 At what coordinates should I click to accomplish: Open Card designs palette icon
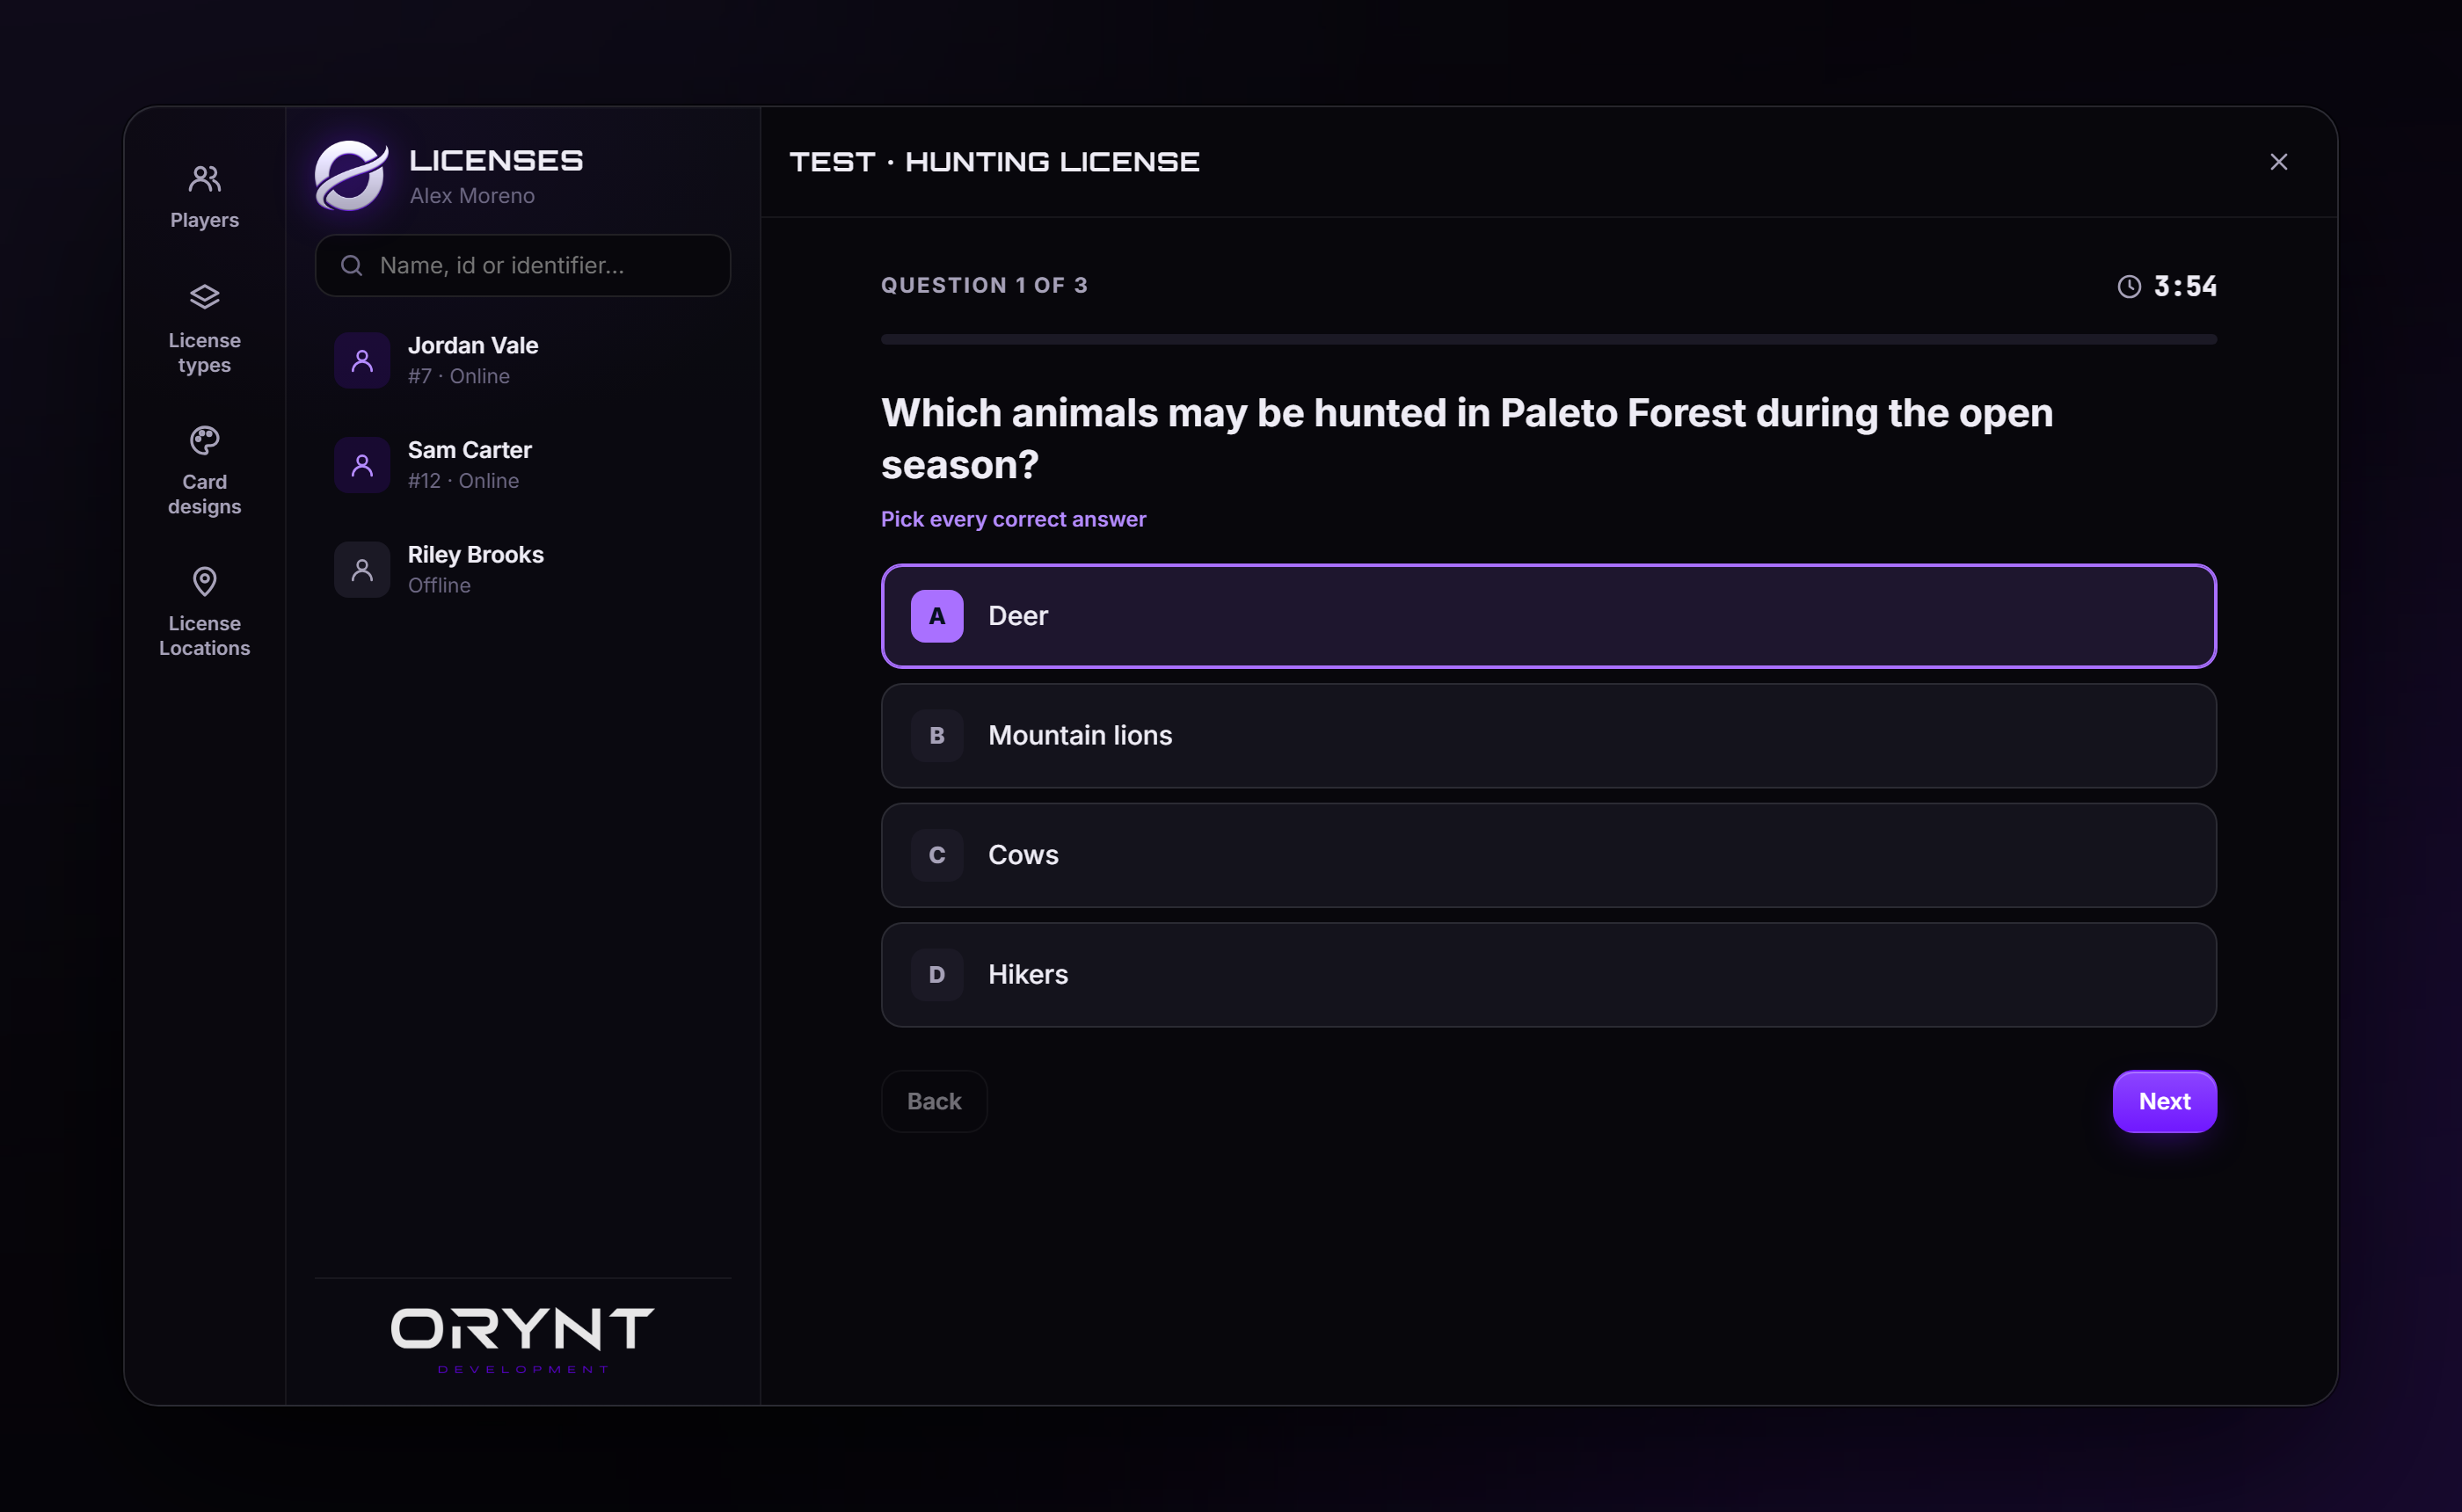(204, 439)
